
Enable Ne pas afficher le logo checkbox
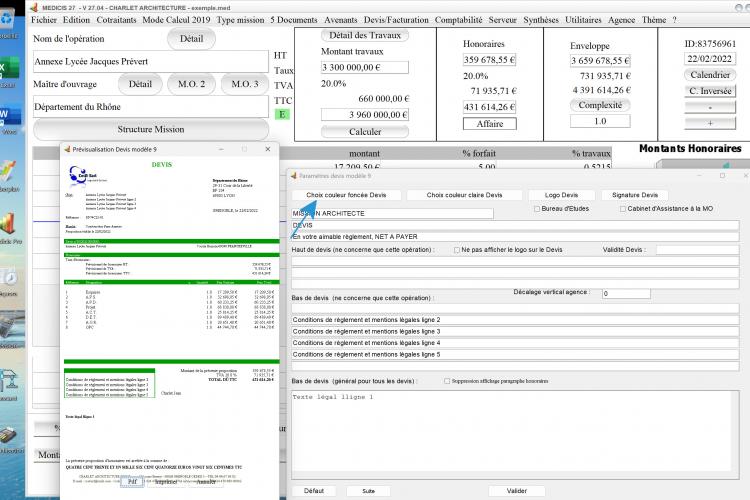tap(457, 250)
